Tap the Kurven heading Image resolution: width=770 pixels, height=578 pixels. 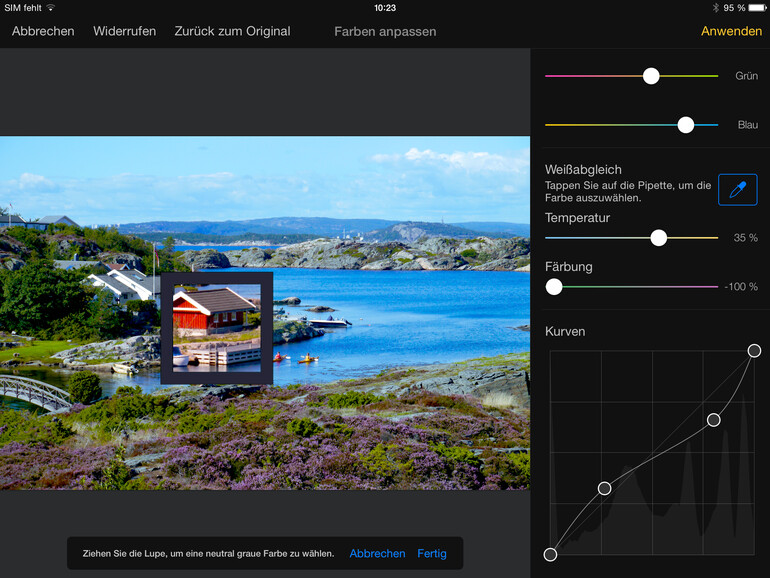(565, 331)
